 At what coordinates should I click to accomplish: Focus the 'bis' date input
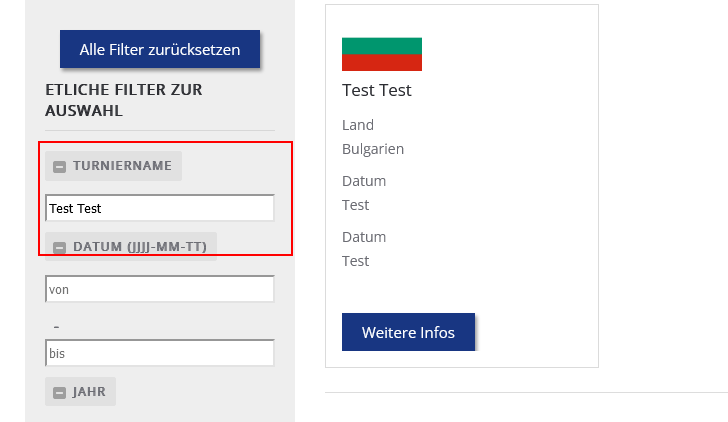point(160,353)
